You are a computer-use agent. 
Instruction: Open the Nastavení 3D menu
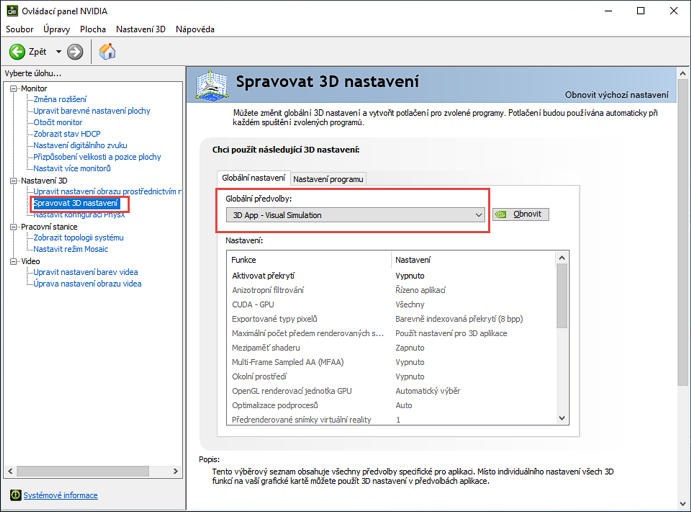tap(141, 29)
